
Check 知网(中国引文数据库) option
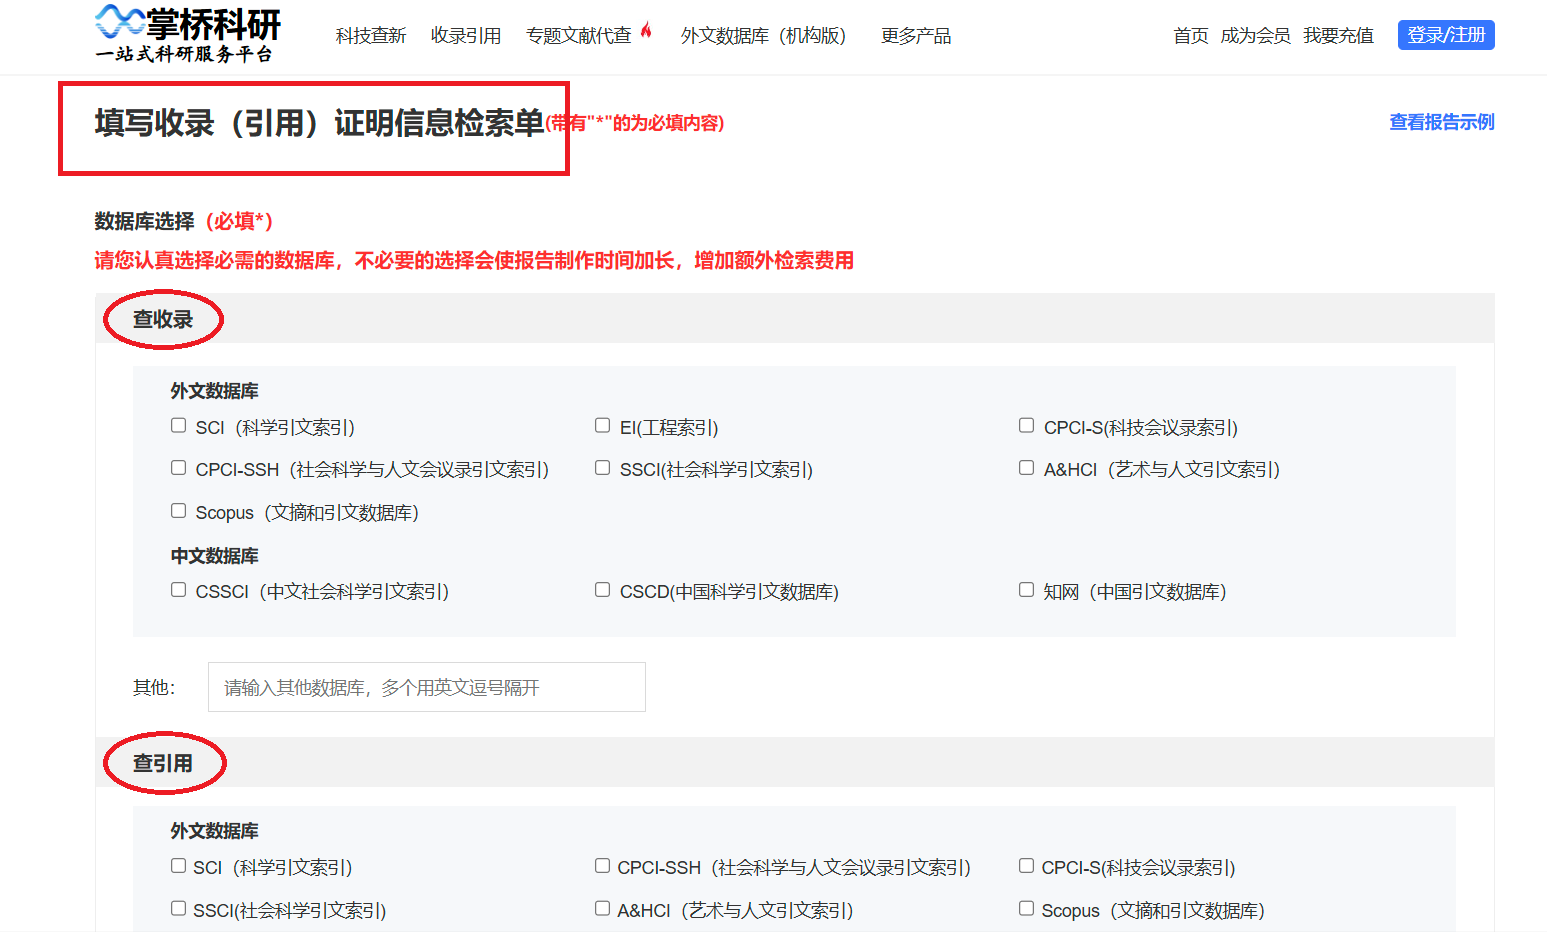[x=1026, y=588]
